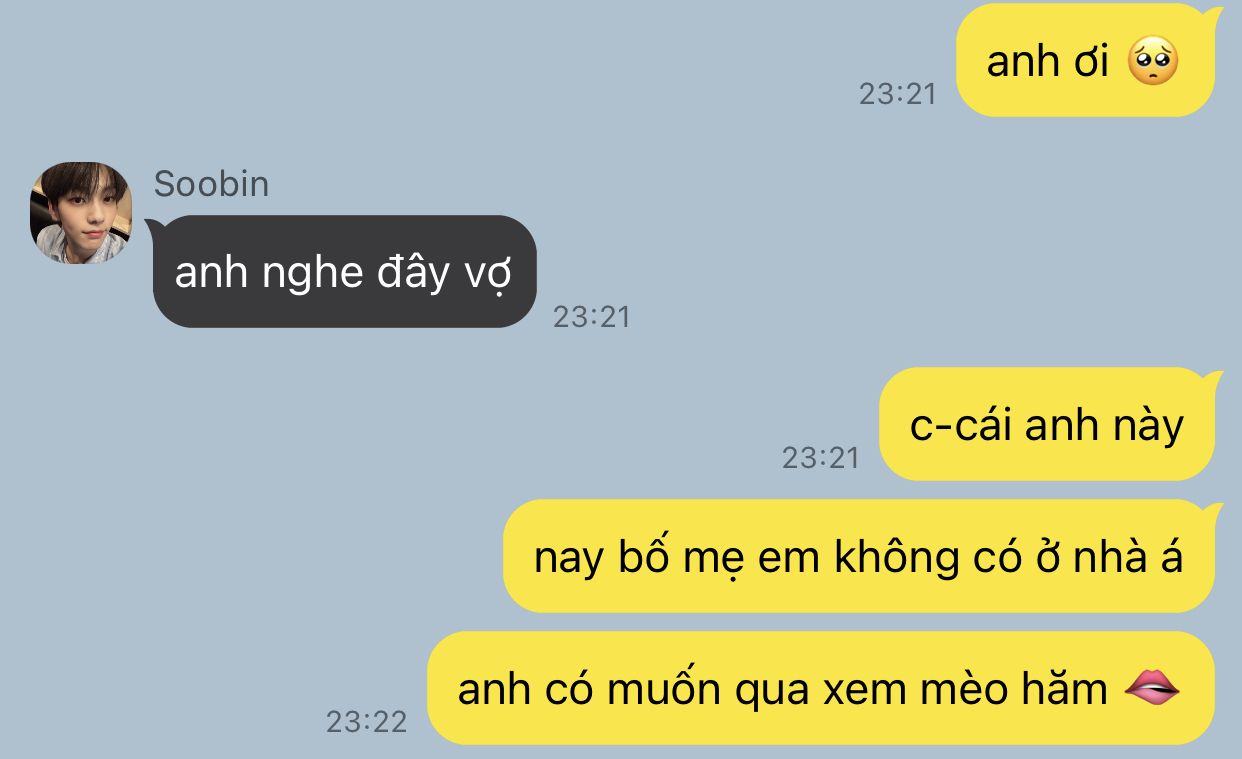Click the word 'vợ' in Soobin's reply
Image resolution: width=1242 pixels, height=759 pixels.
point(489,273)
